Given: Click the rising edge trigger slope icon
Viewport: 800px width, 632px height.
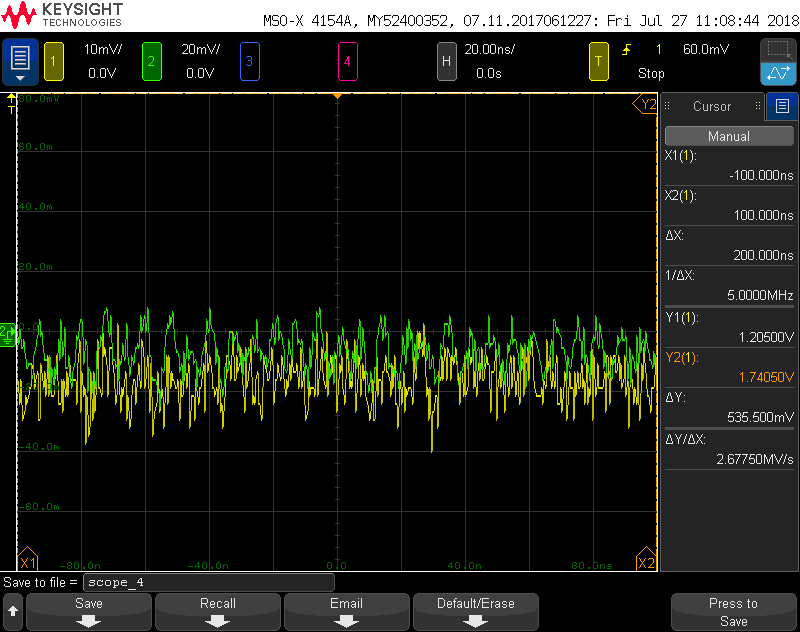Looking at the screenshot, I should pos(627,50).
